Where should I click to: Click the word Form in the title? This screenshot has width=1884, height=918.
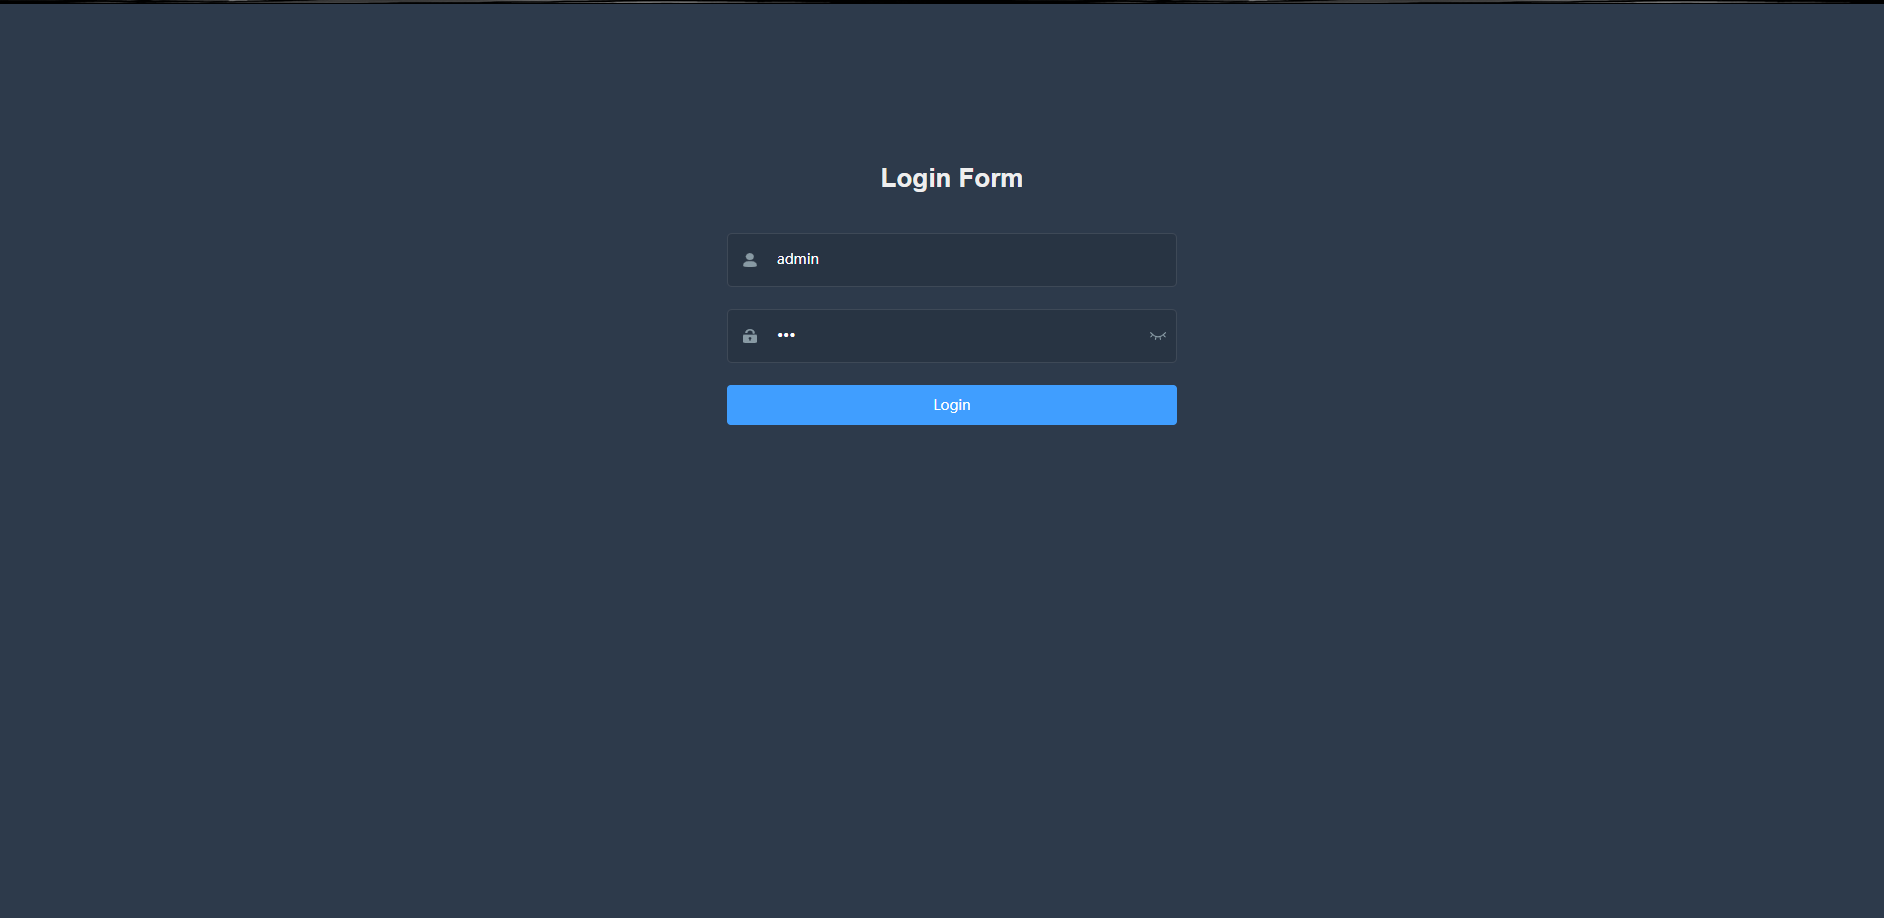pyautogui.click(x=990, y=178)
